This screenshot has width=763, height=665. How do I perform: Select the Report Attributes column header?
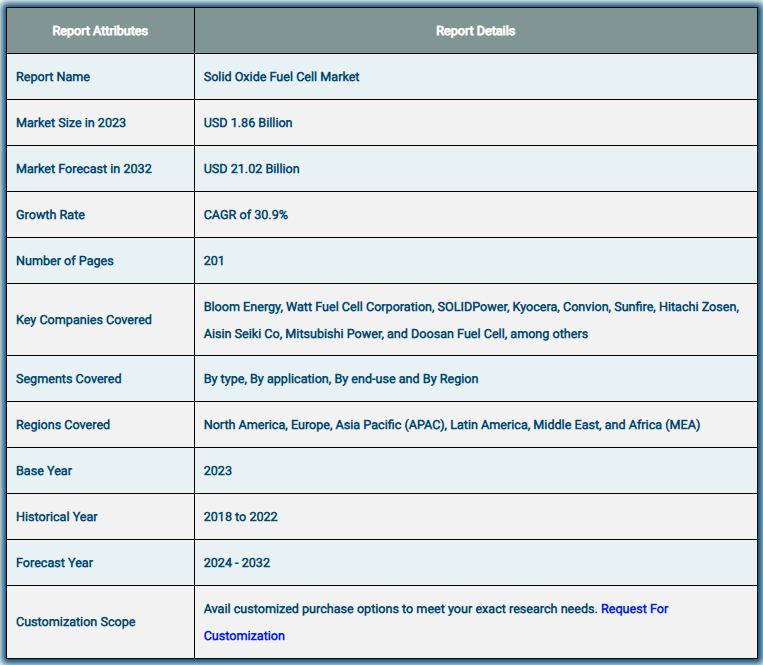point(100,31)
